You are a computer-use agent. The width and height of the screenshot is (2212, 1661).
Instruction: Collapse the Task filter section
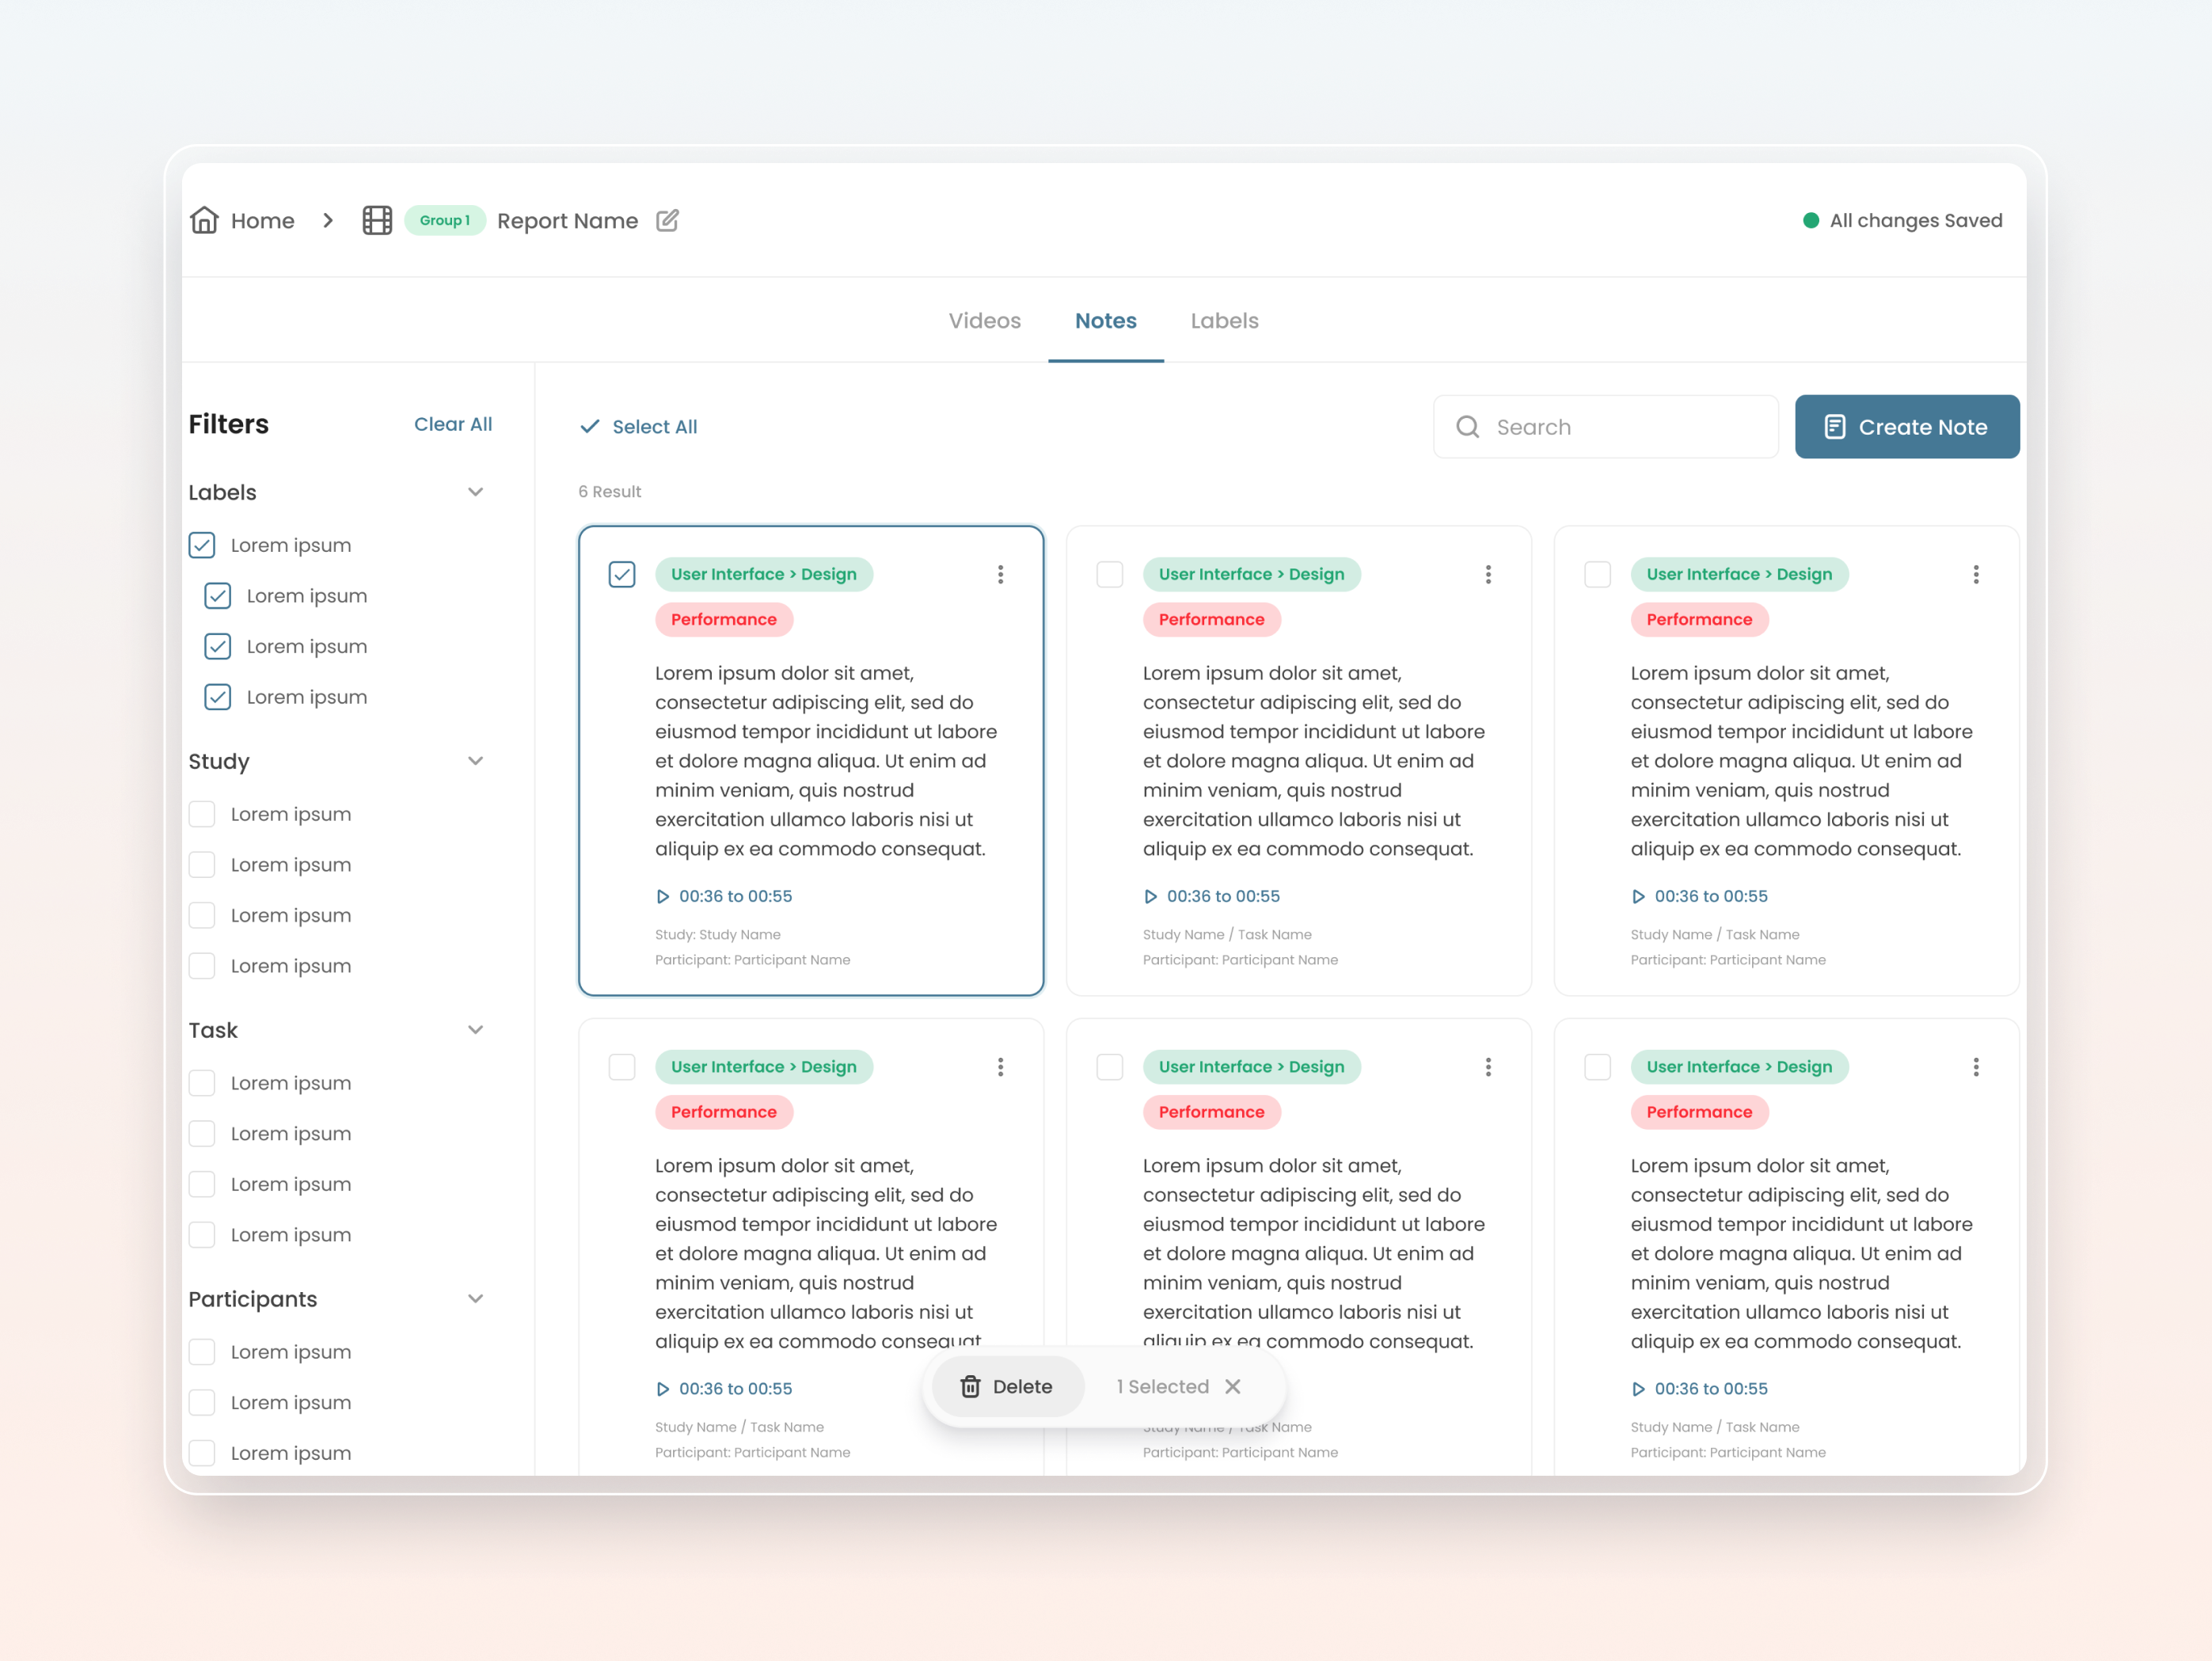click(x=476, y=1030)
